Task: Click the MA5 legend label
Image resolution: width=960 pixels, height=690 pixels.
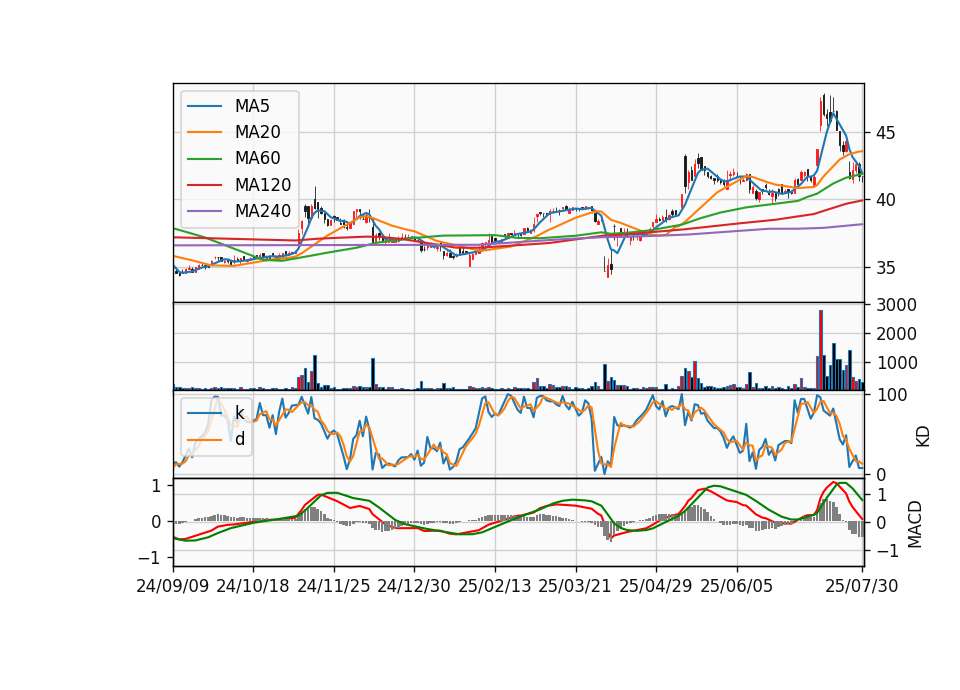Action: pyautogui.click(x=252, y=106)
